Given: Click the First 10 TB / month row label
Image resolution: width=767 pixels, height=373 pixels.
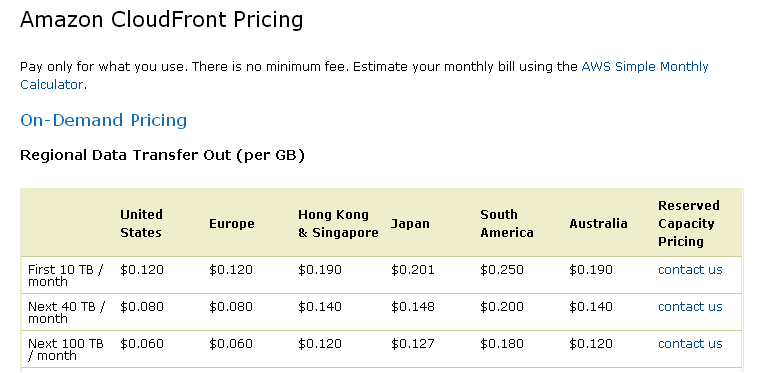Looking at the screenshot, I should 66,275.
